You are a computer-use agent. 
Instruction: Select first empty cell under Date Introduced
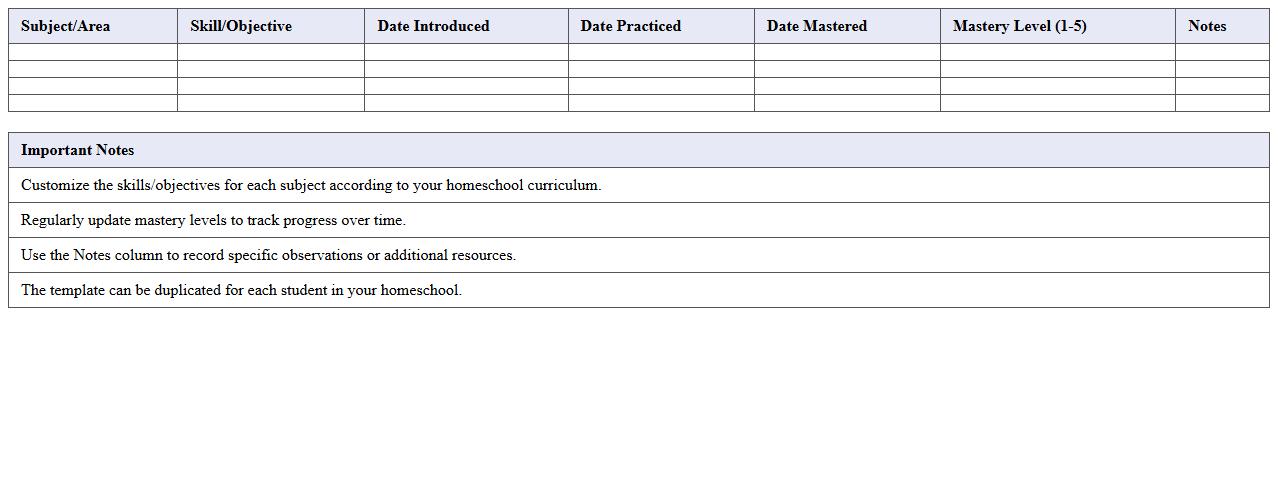click(x=466, y=52)
